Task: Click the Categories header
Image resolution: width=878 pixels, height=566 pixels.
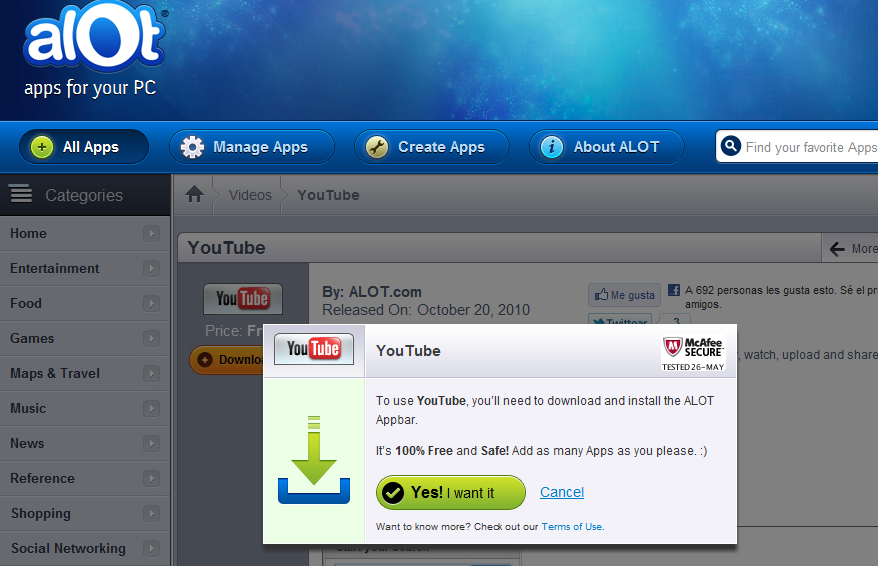Action: [85, 195]
